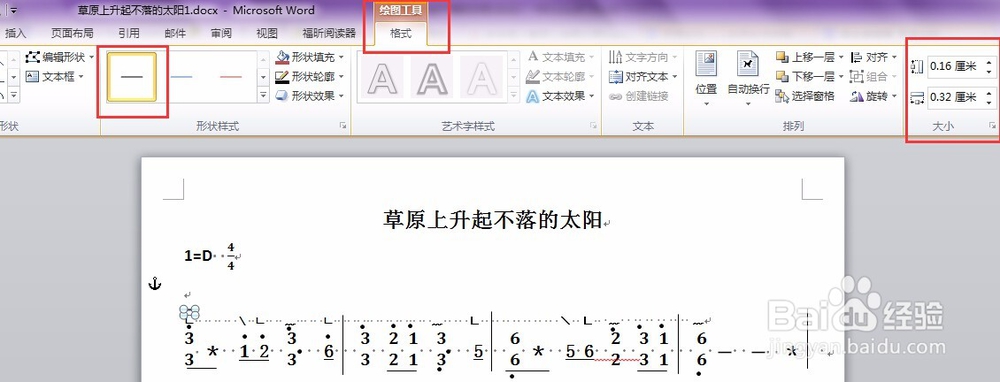Click the 形状填充 paint bucket icon

click(282, 57)
